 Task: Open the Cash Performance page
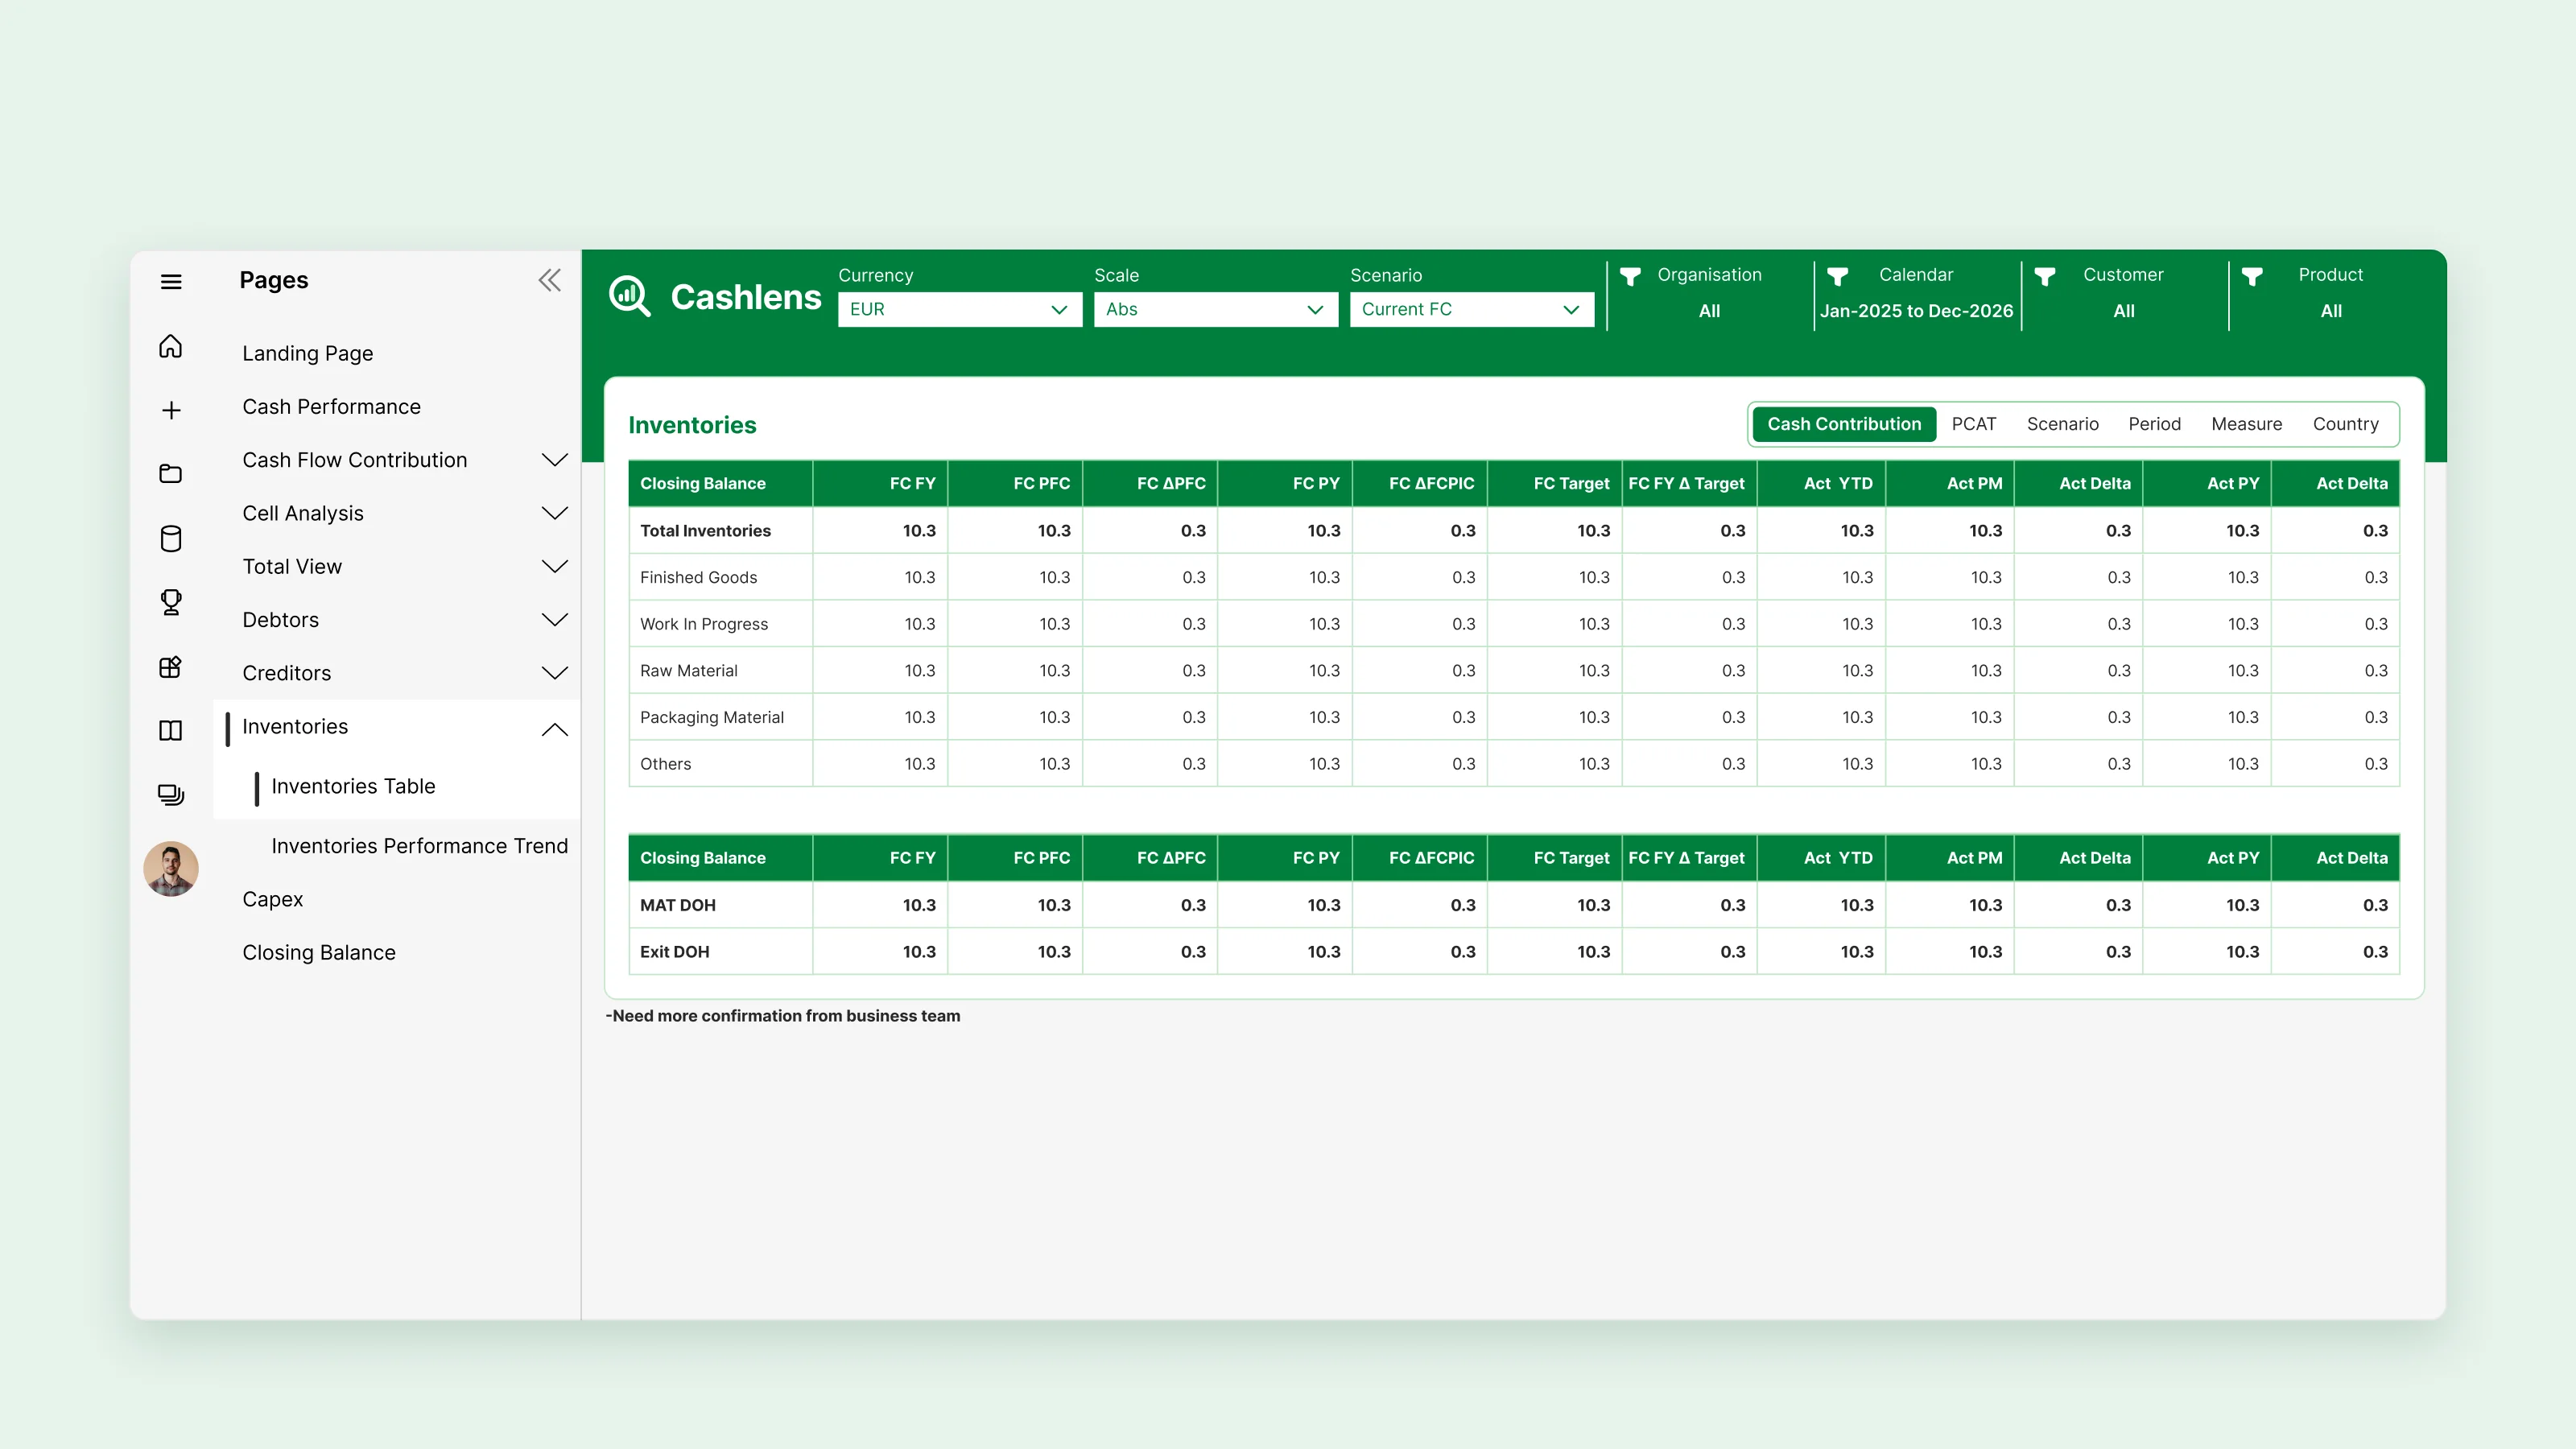(331, 407)
